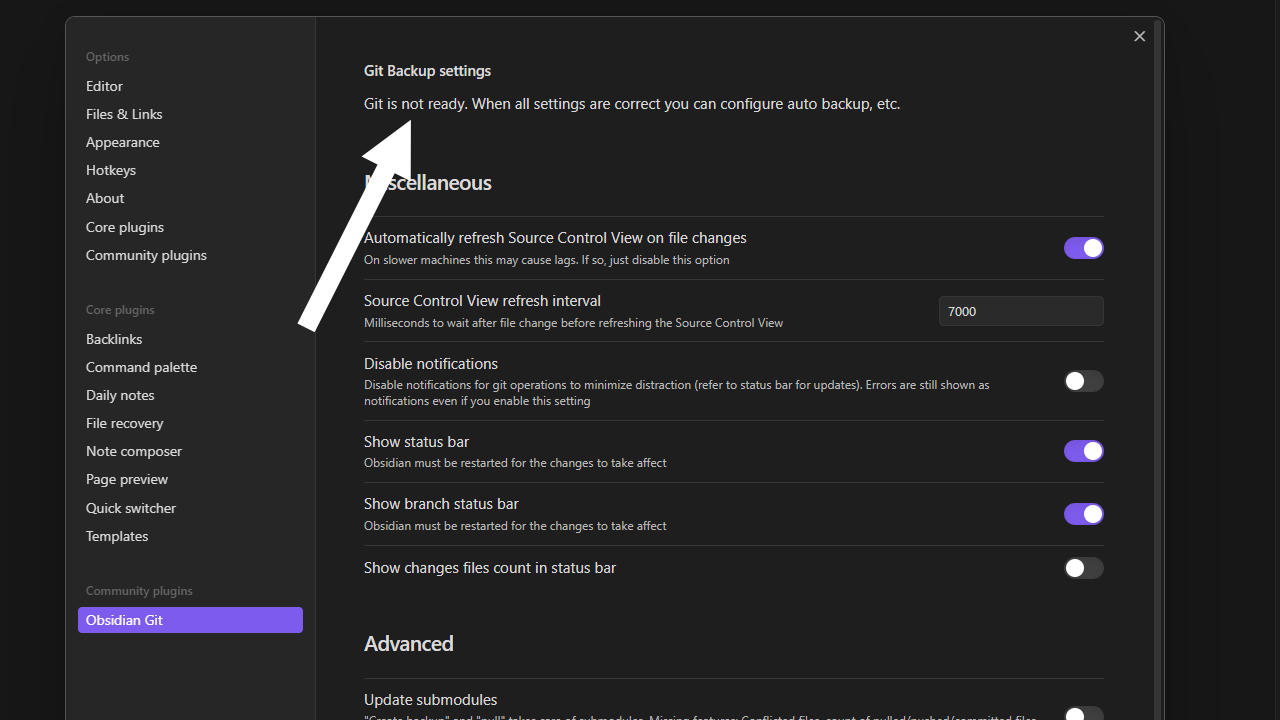Toggle Show branch status bar switch
This screenshot has width=1280, height=720.
pyautogui.click(x=1083, y=514)
